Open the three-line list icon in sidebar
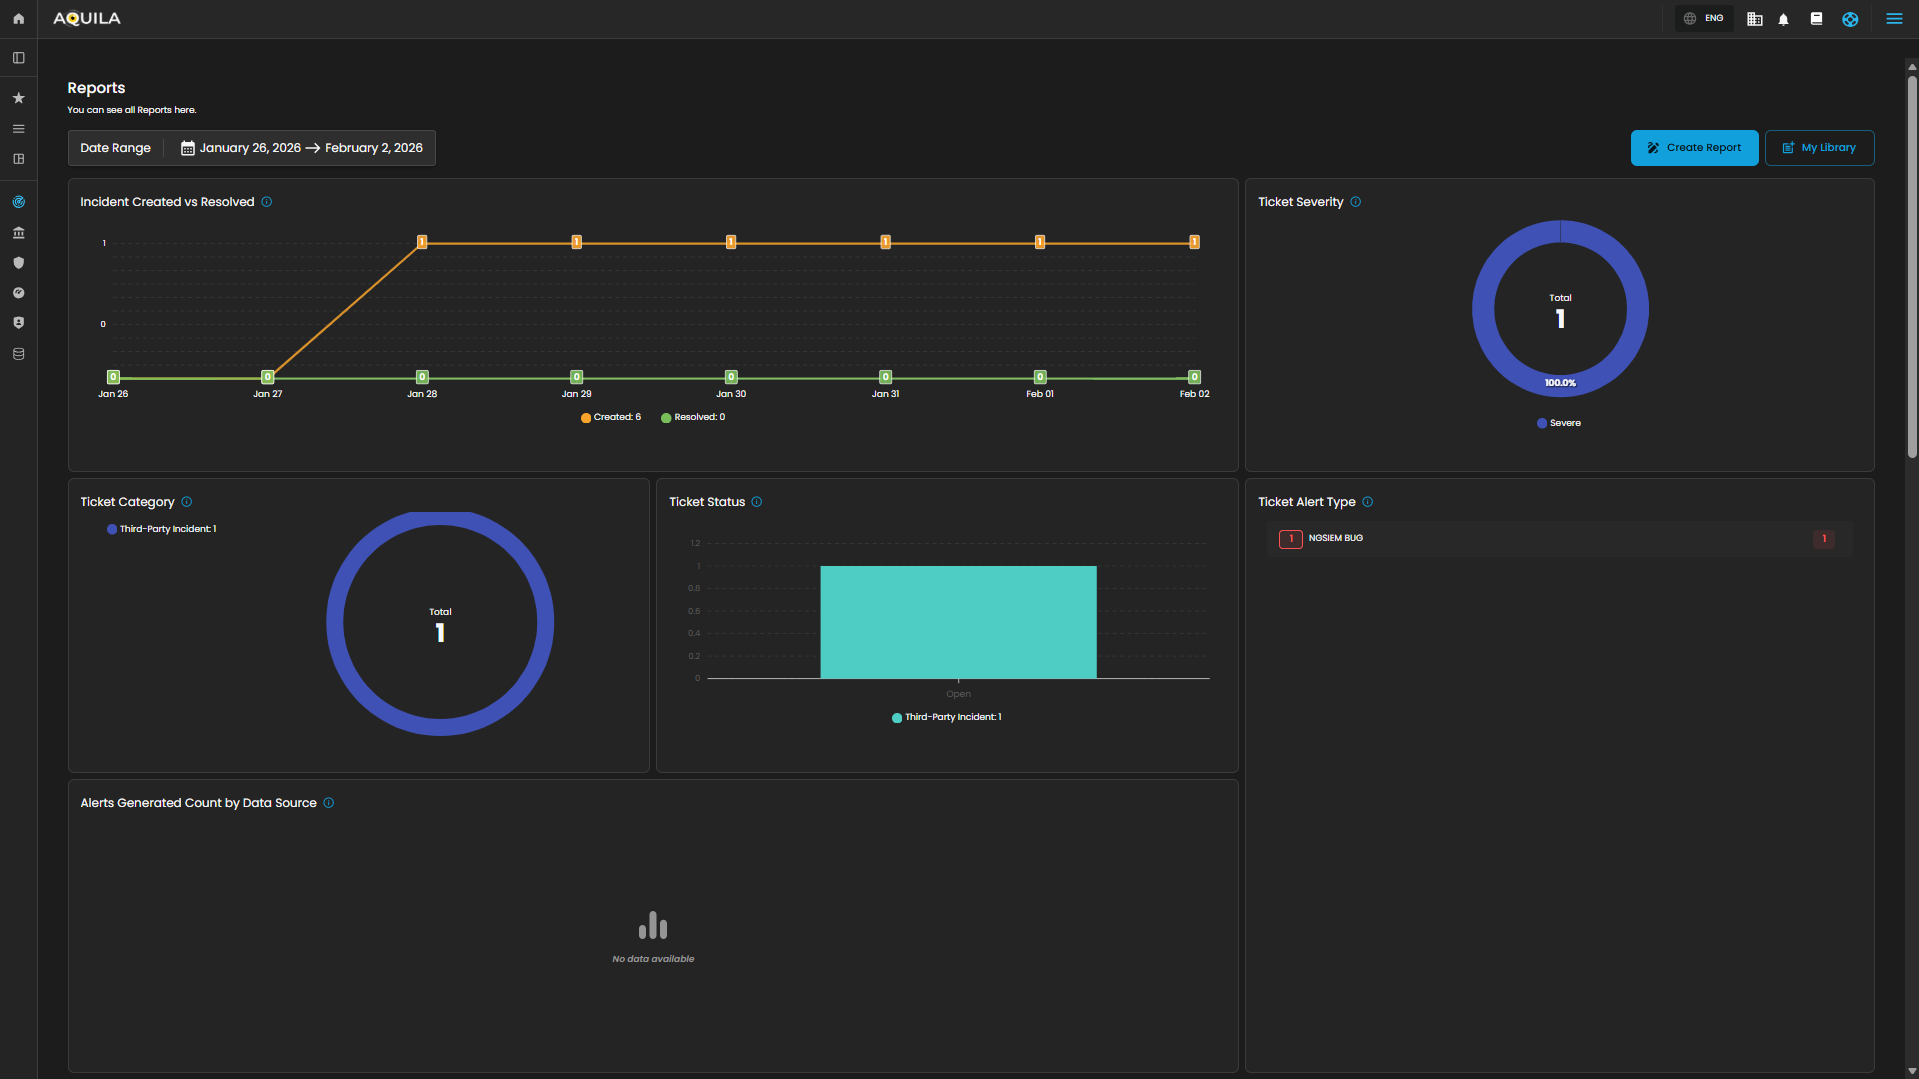The height and width of the screenshot is (1079, 1919). [x=18, y=129]
